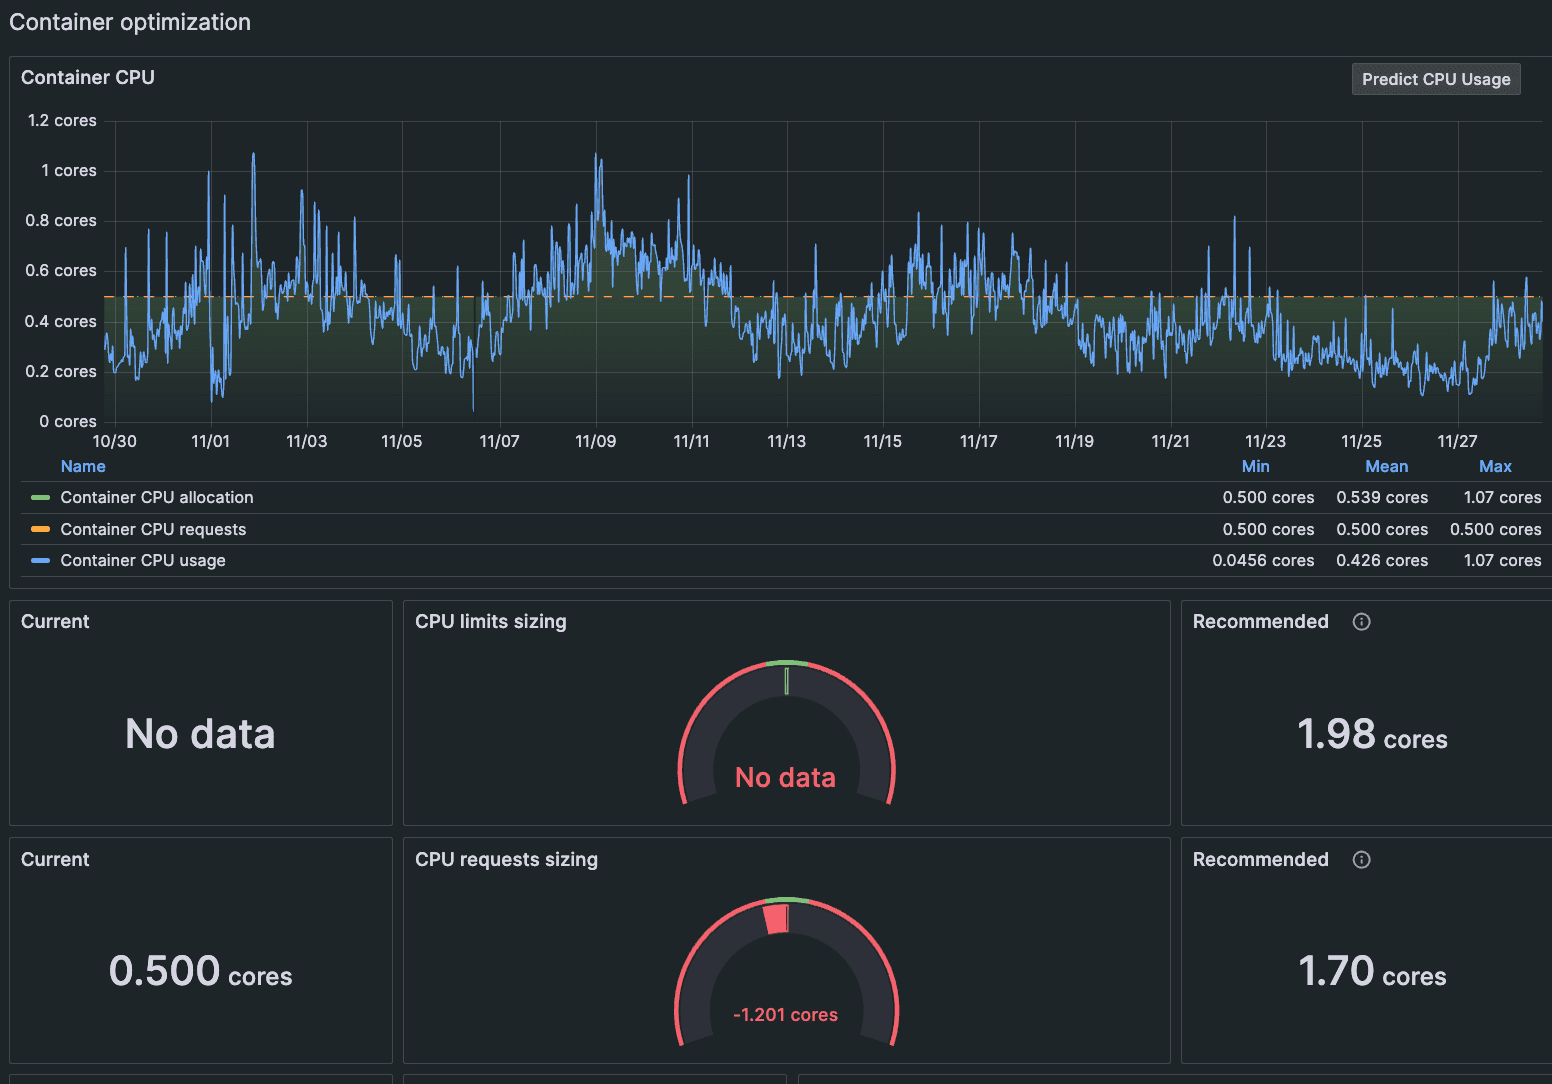Sort the legend by the Max column
Image resolution: width=1552 pixels, height=1084 pixels.
(1495, 466)
